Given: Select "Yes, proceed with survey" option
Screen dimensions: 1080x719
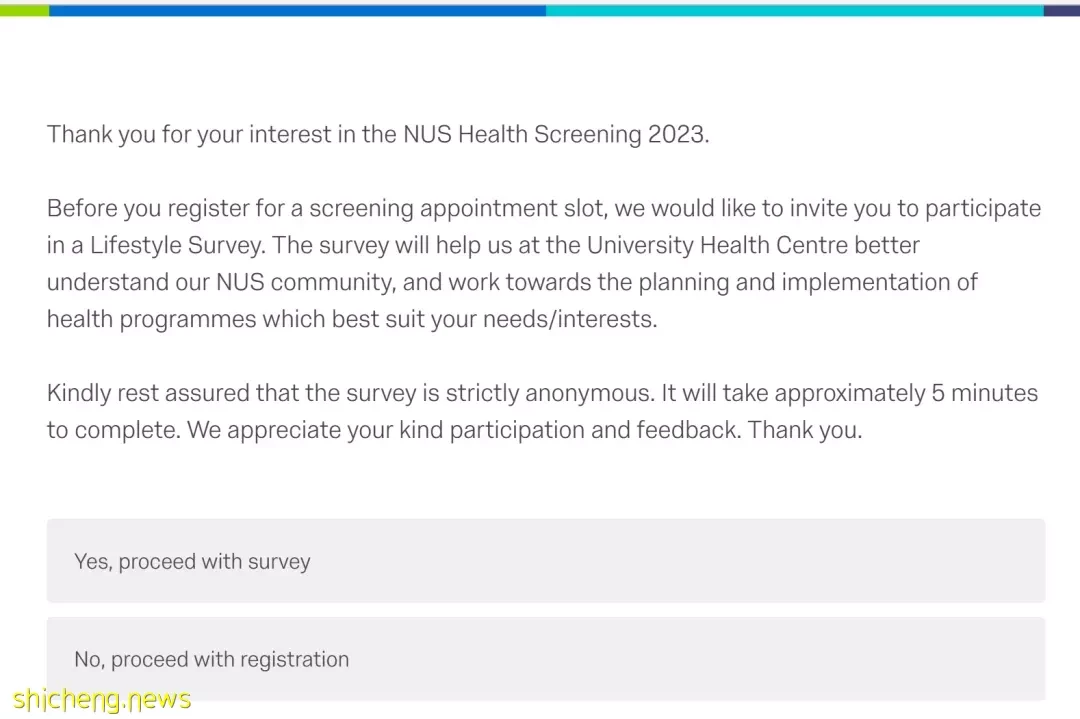Looking at the screenshot, I should [546, 561].
